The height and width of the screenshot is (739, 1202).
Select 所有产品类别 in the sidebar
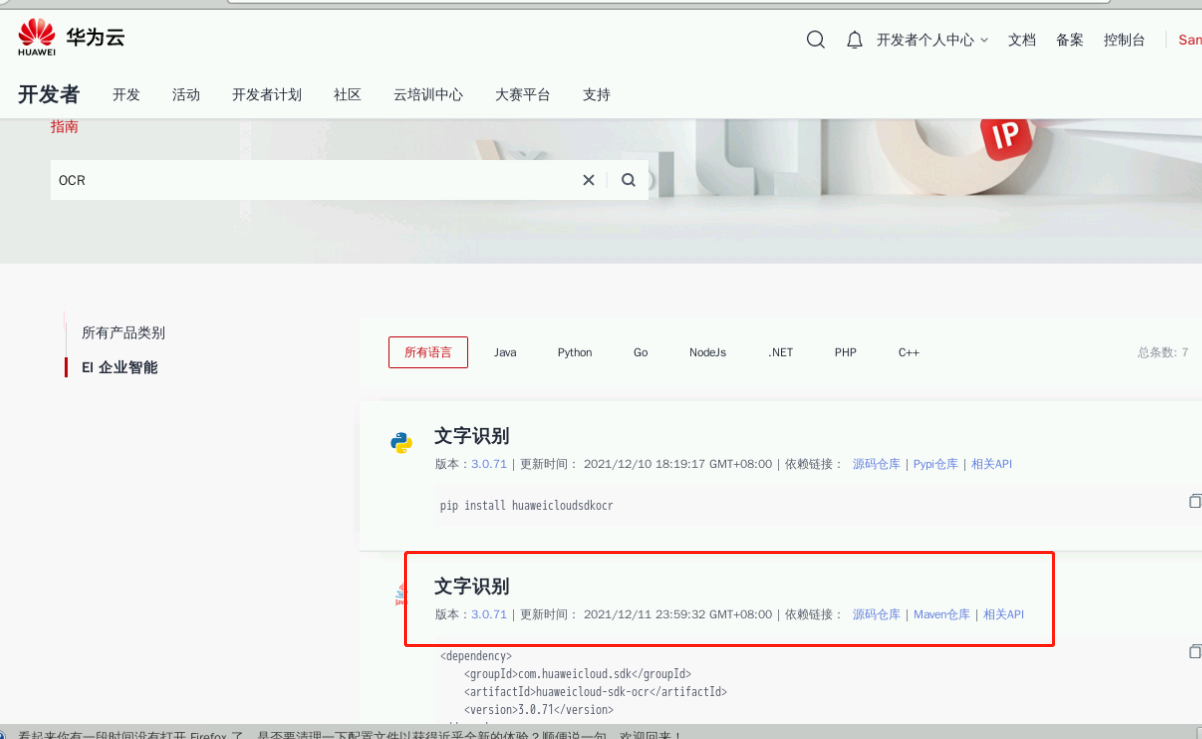(x=123, y=333)
